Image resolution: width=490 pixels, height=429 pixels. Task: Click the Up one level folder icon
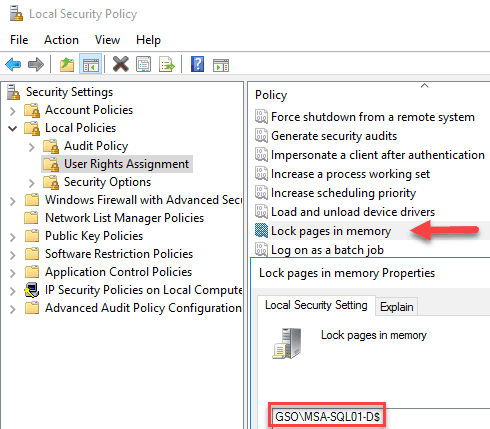67,64
